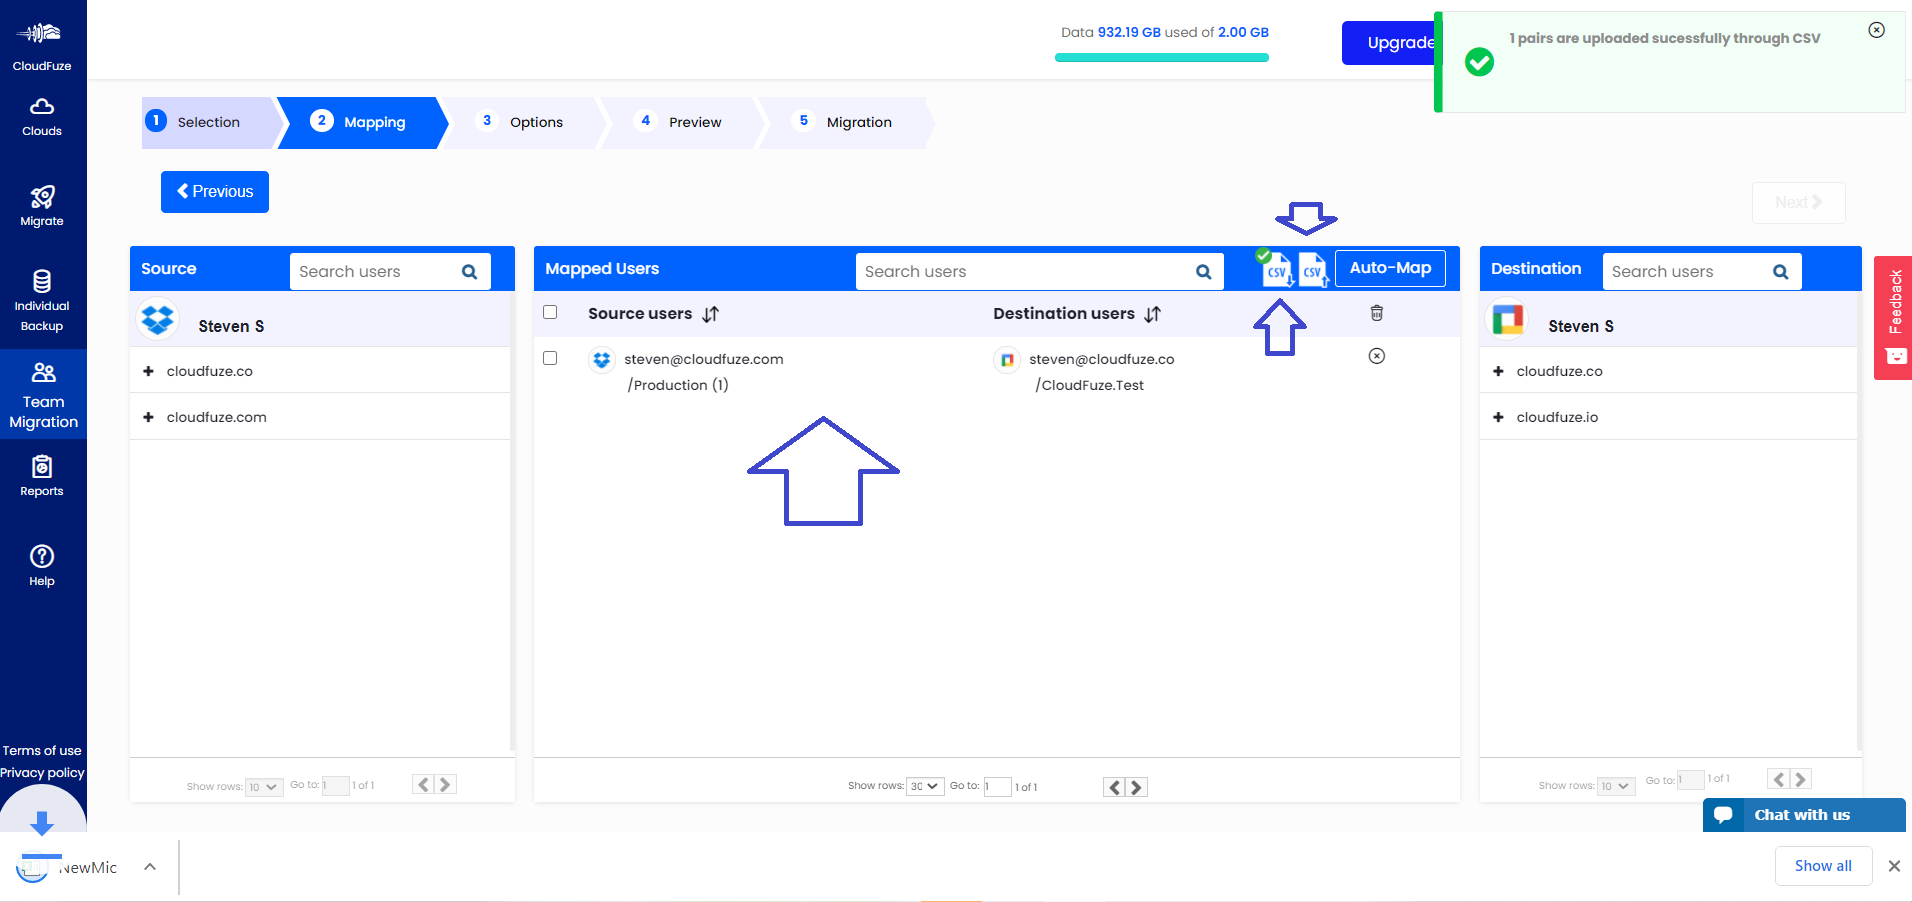
Task: Go to next page in Destination panel
Action: [x=1800, y=779]
